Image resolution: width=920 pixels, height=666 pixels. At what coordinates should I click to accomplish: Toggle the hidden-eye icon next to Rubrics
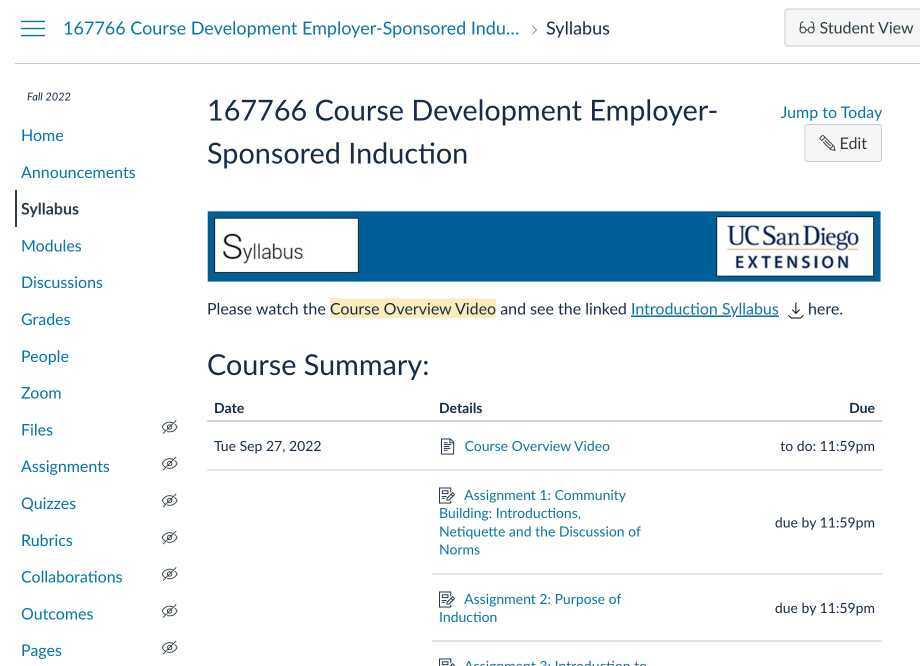pyautogui.click(x=170, y=537)
